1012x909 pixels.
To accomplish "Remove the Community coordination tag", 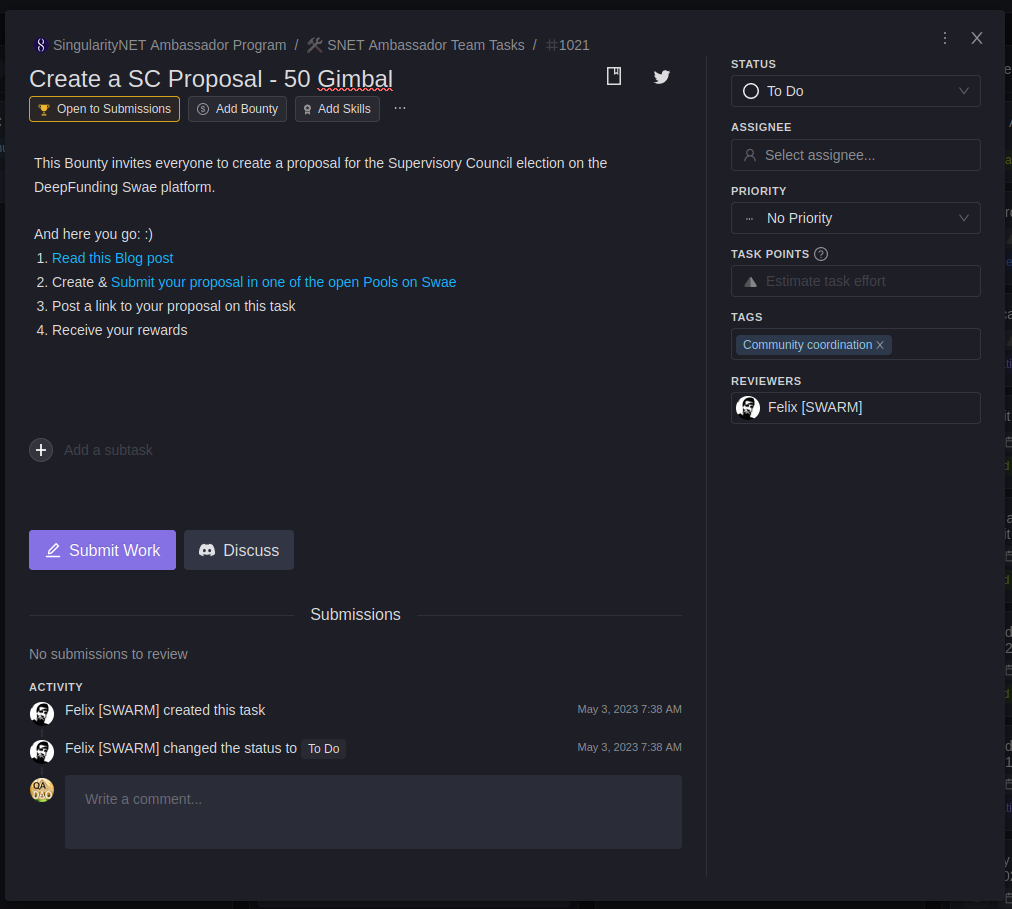I will point(880,345).
